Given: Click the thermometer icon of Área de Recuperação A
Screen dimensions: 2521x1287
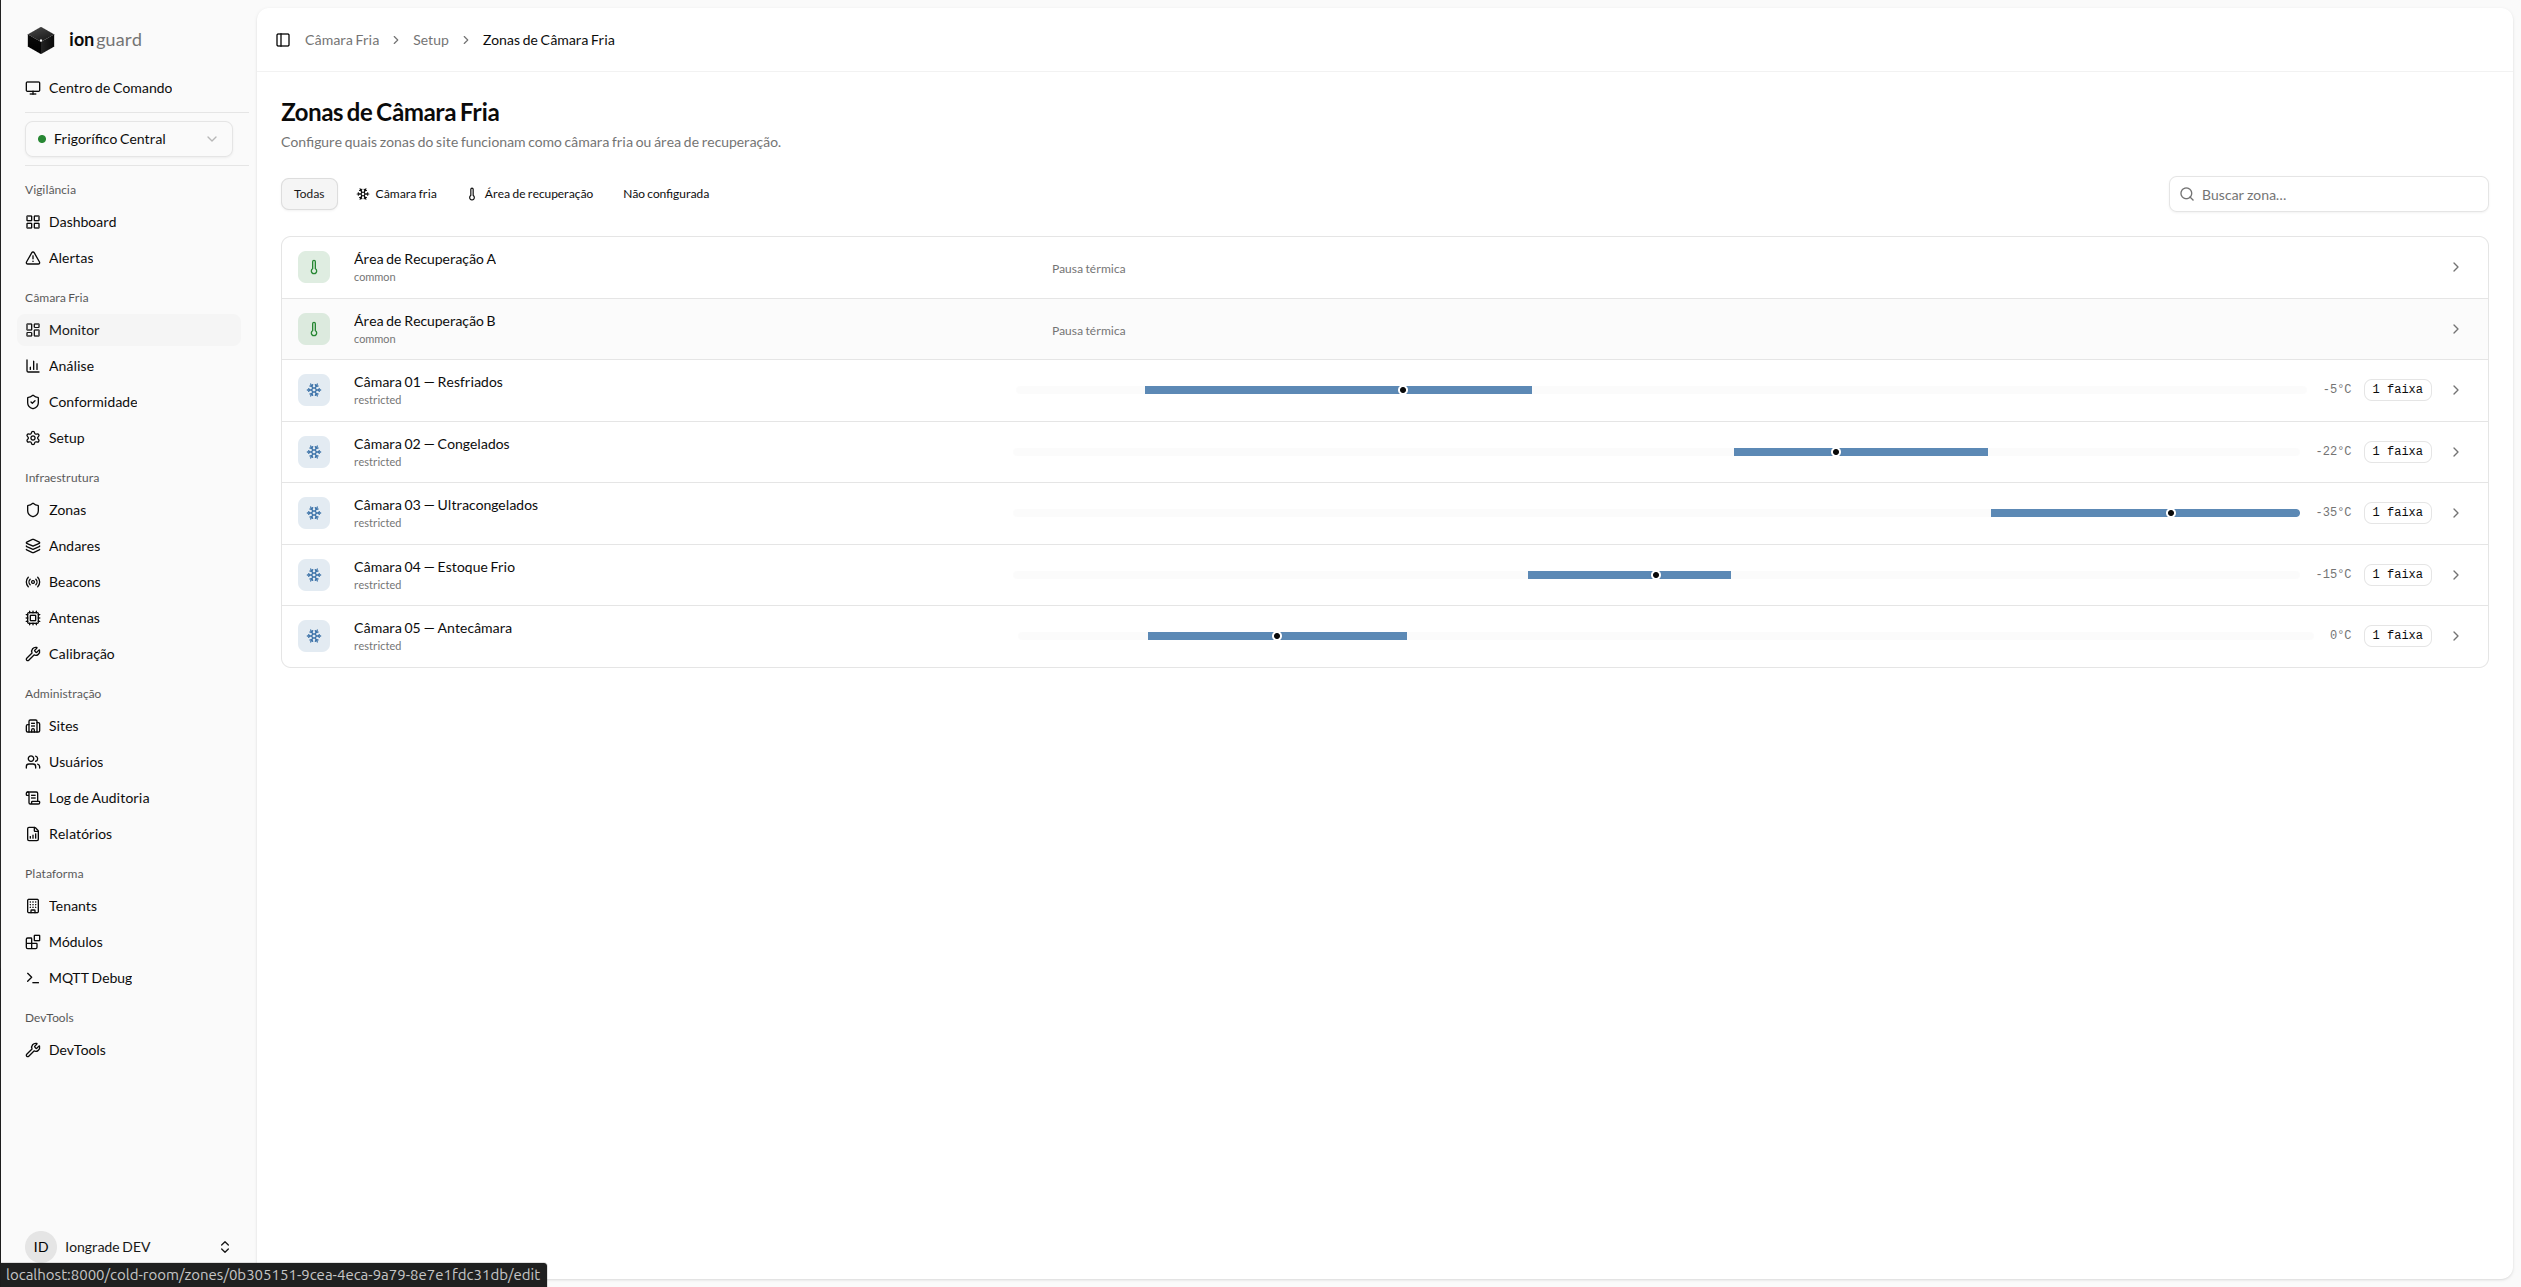Looking at the screenshot, I should 314,267.
